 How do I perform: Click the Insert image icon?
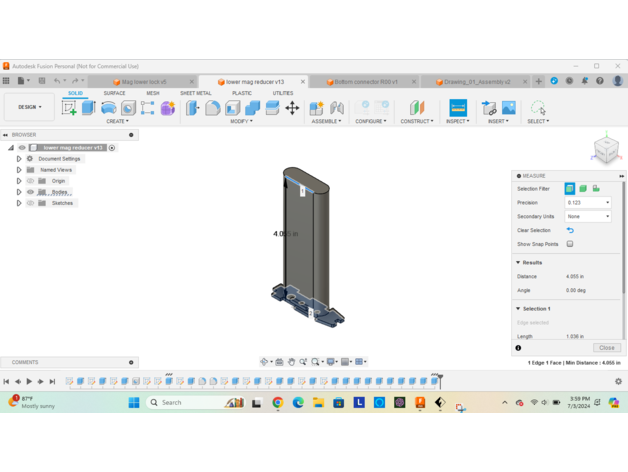pyautogui.click(x=509, y=108)
